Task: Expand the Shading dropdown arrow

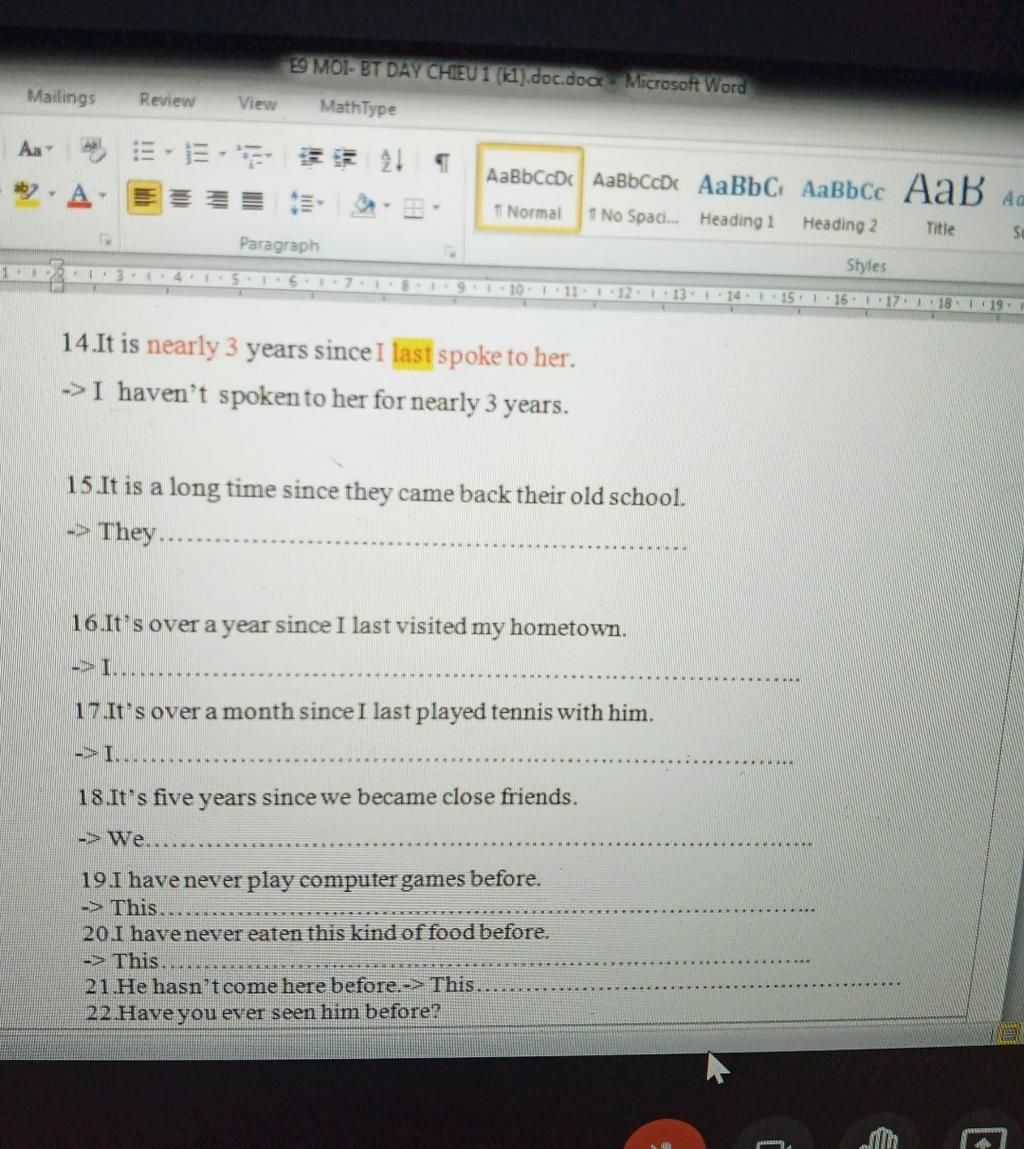Action: tap(386, 206)
